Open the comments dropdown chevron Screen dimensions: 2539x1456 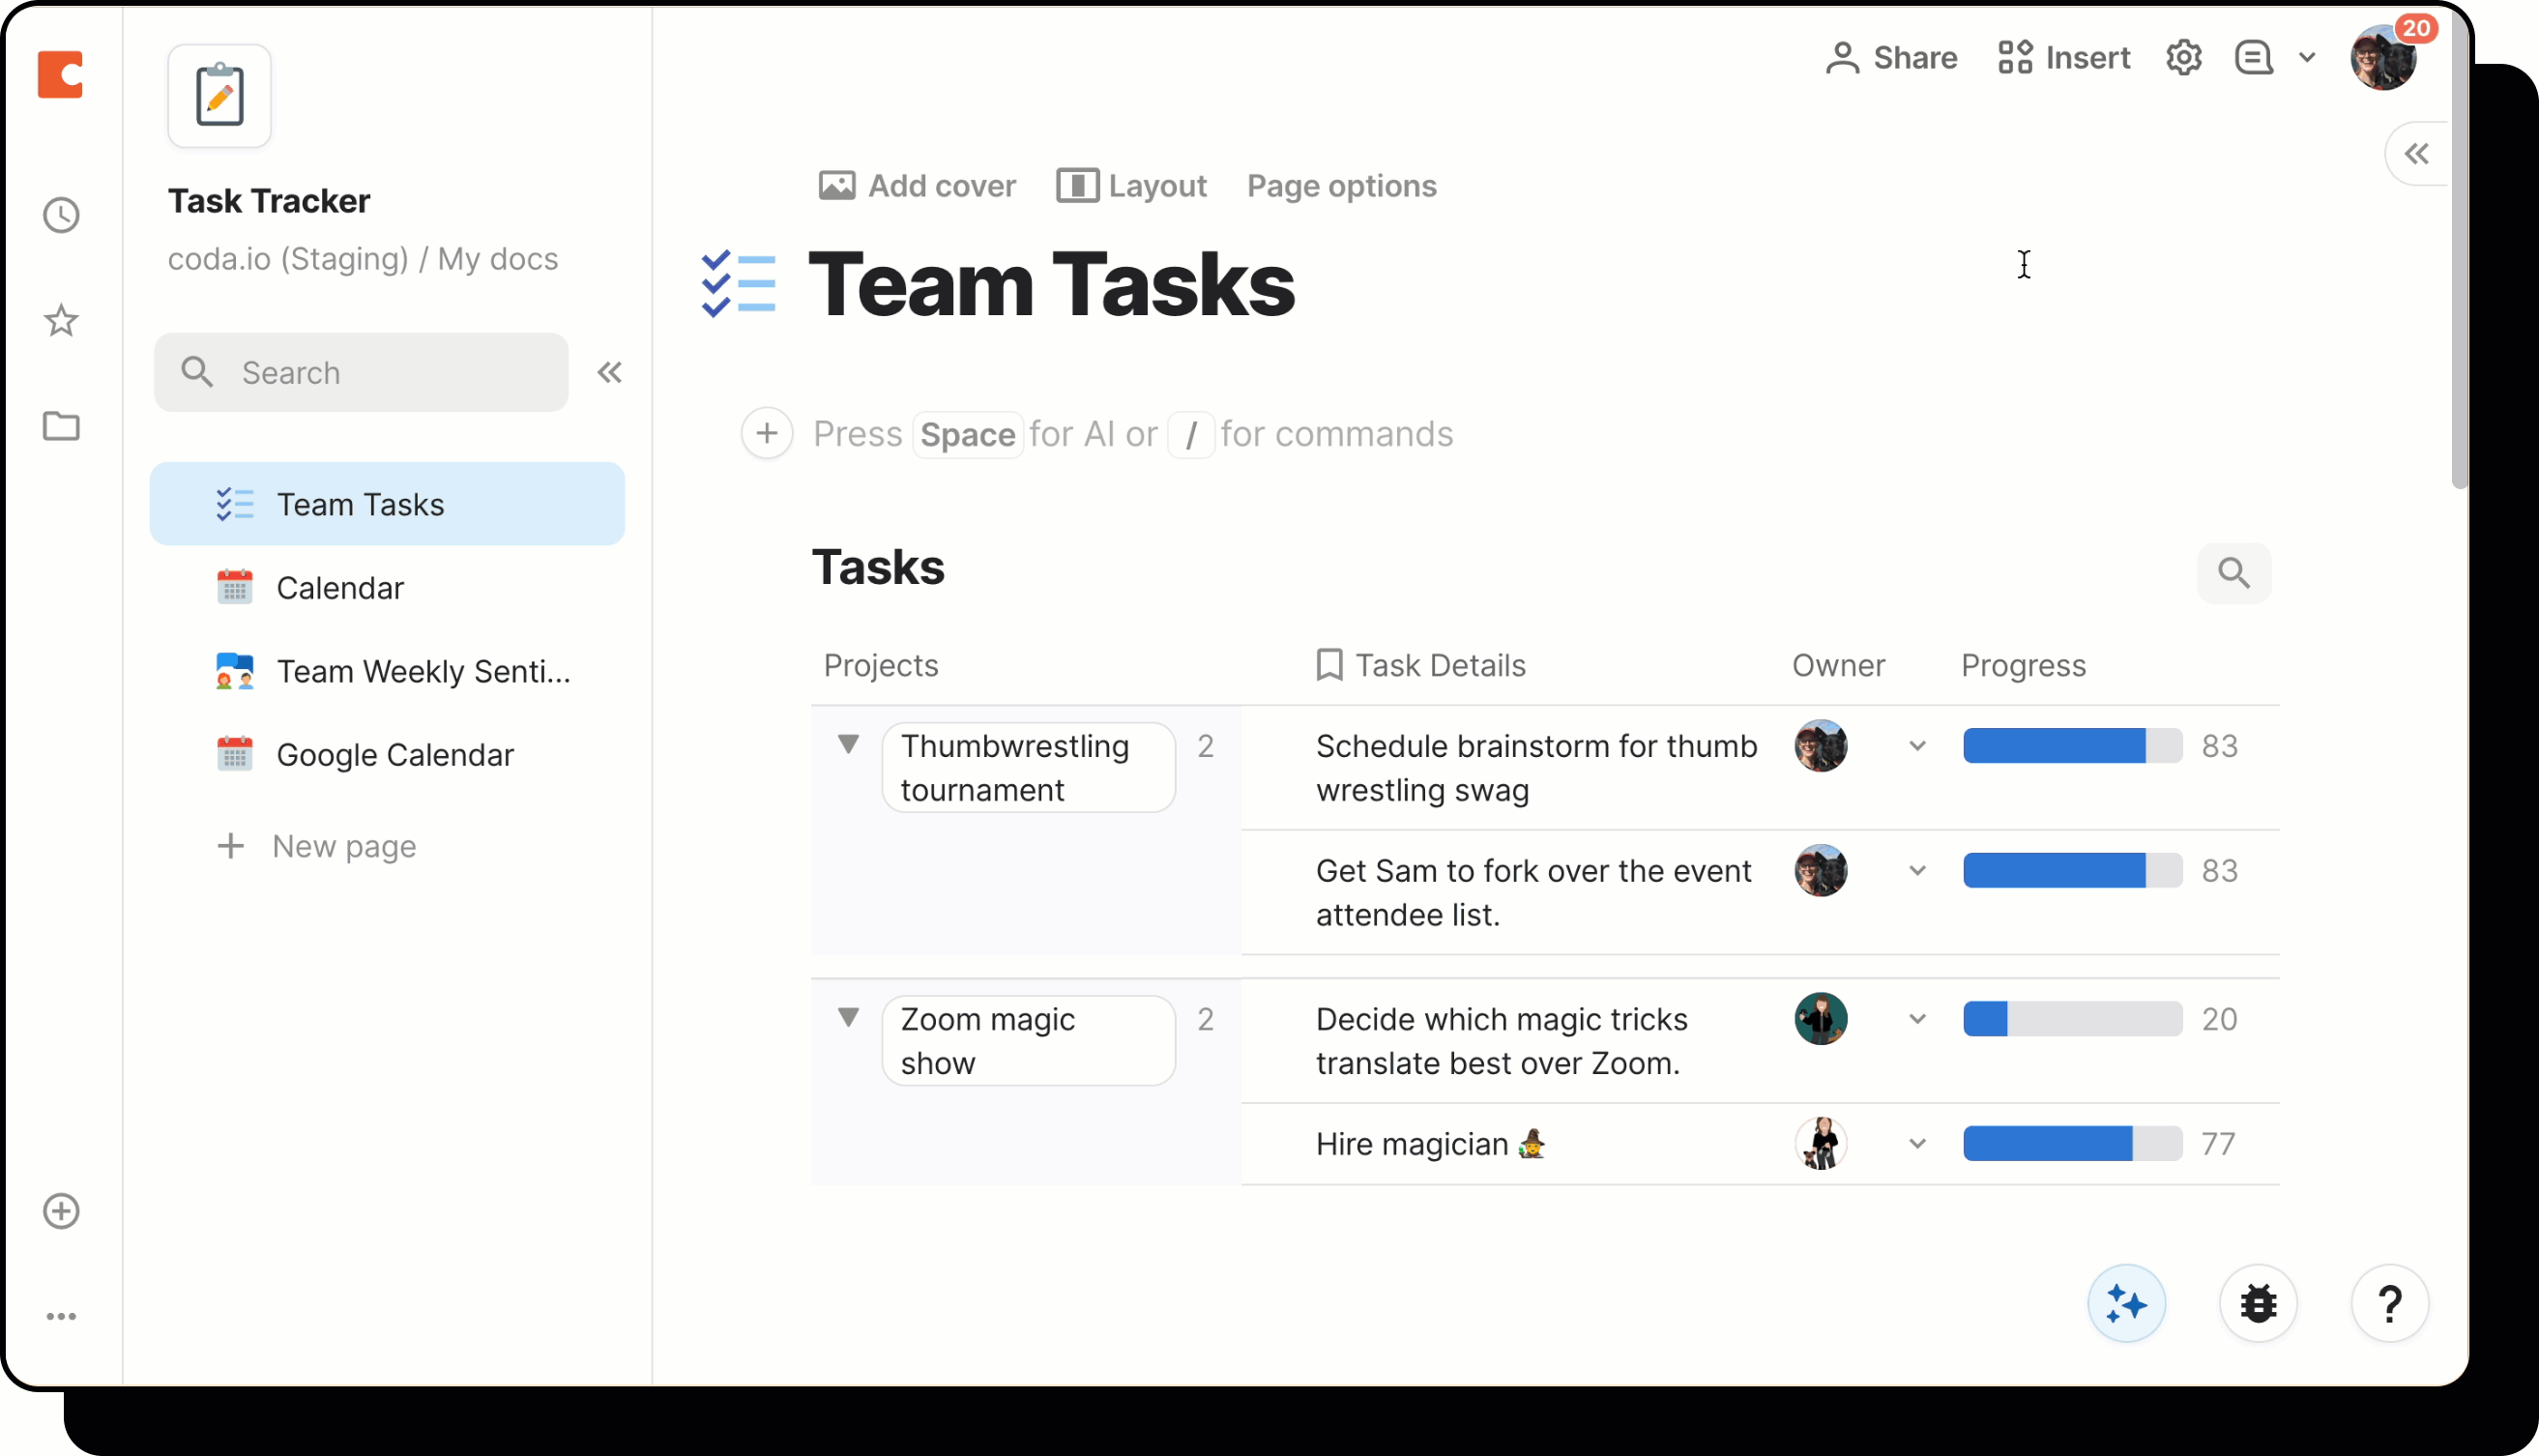pos(2307,57)
